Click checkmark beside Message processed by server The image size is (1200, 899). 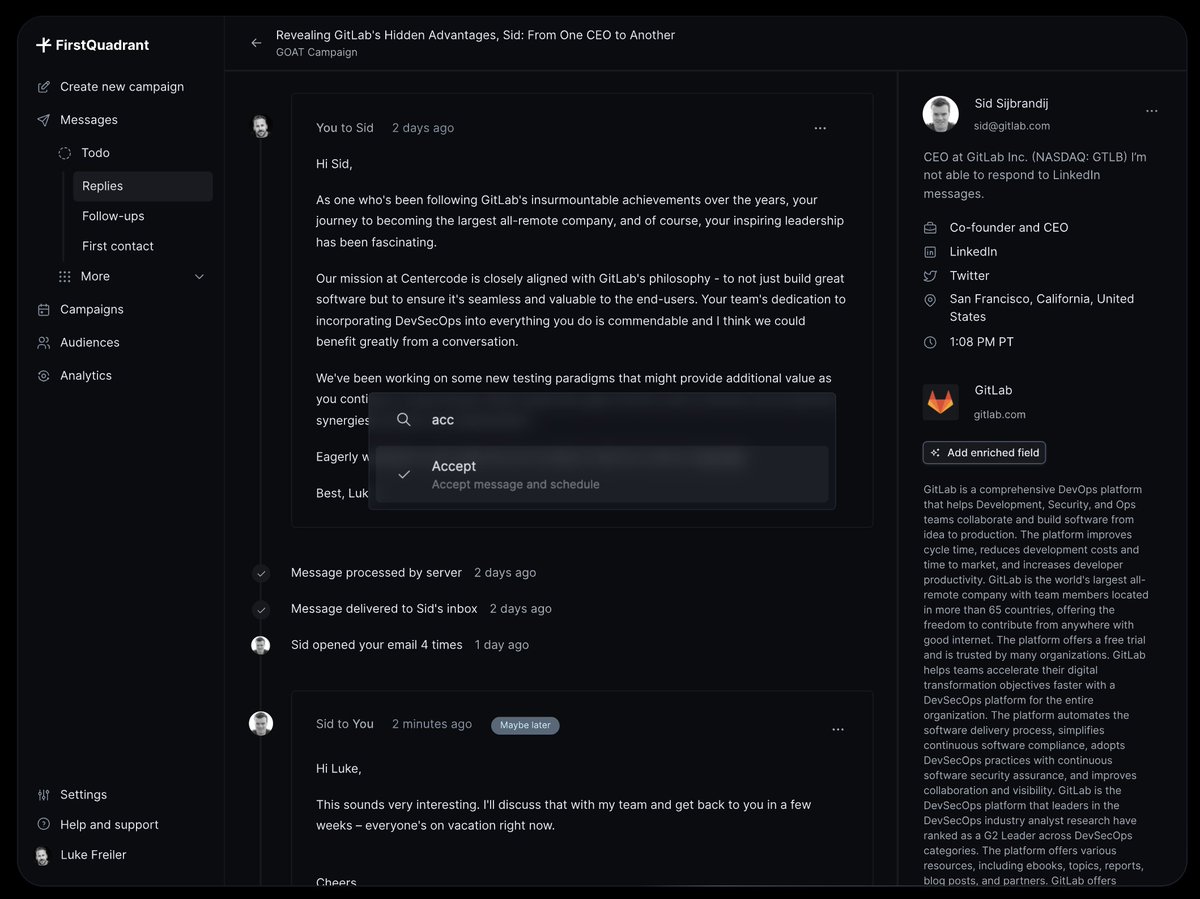pyautogui.click(x=261, y=573)
